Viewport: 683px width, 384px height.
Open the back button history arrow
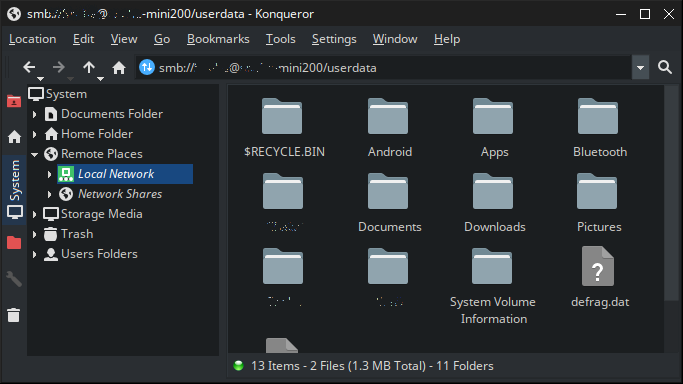[41, 79]
